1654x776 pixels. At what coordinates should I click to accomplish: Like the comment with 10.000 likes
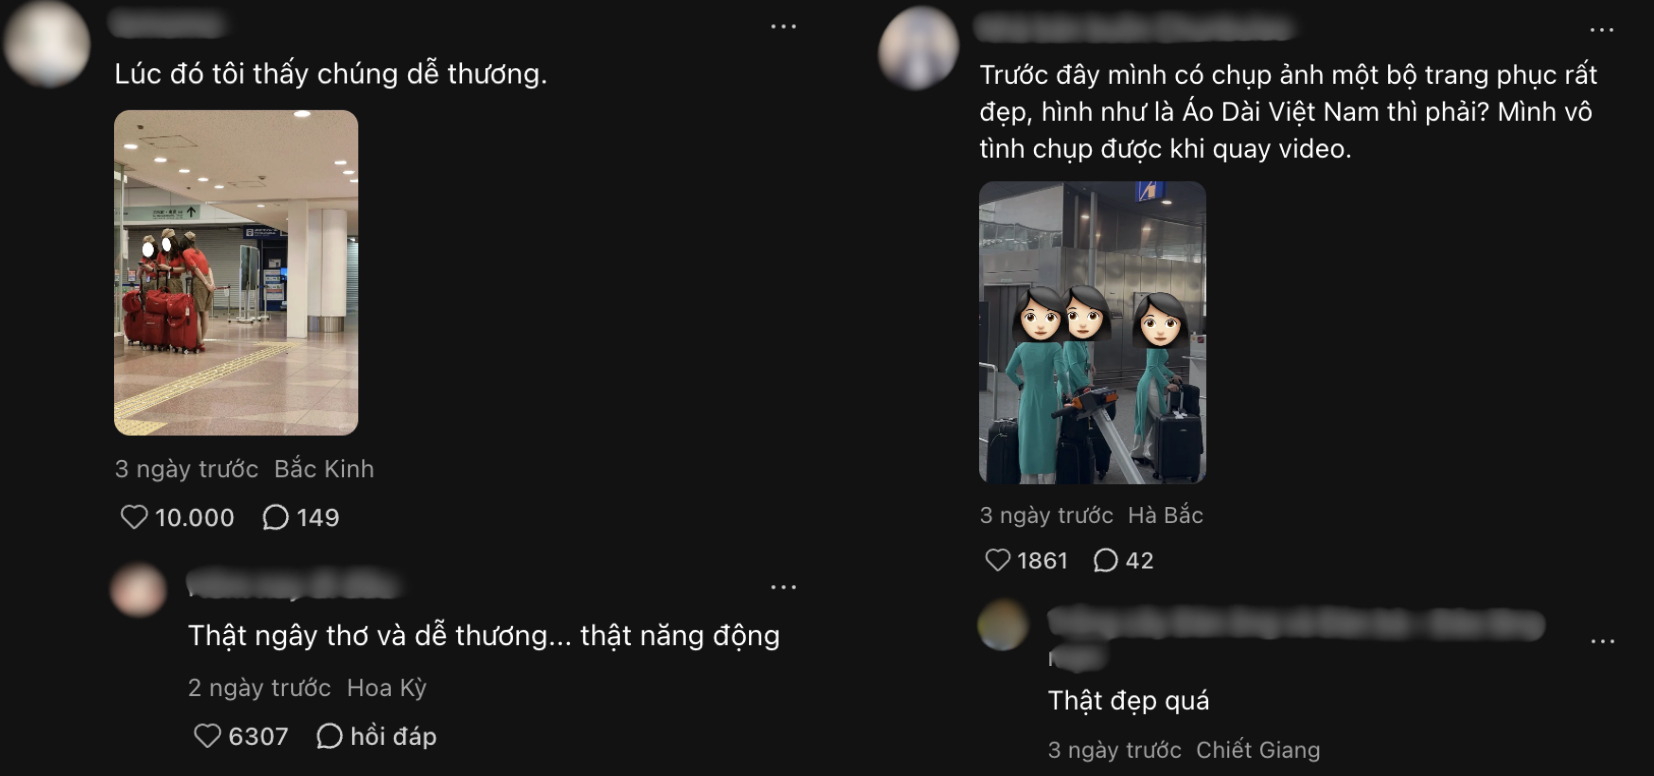click(x=134, y=517)
